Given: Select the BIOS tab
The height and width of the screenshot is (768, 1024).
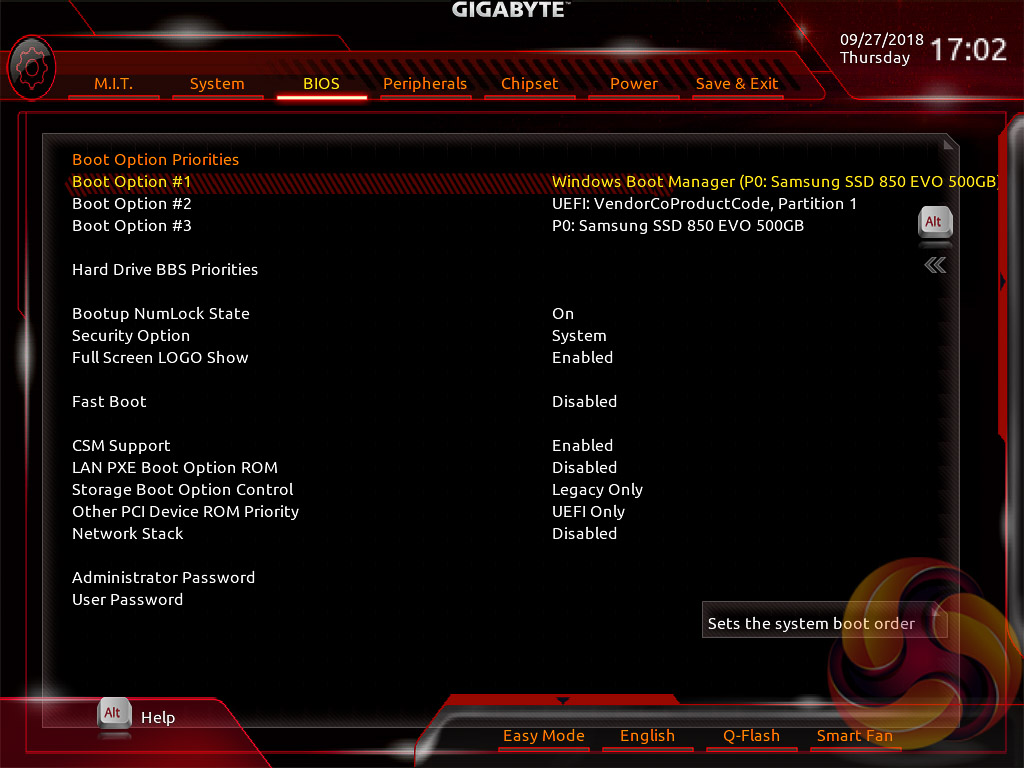Looking at the screenshot, I should [x=321, y=84].
